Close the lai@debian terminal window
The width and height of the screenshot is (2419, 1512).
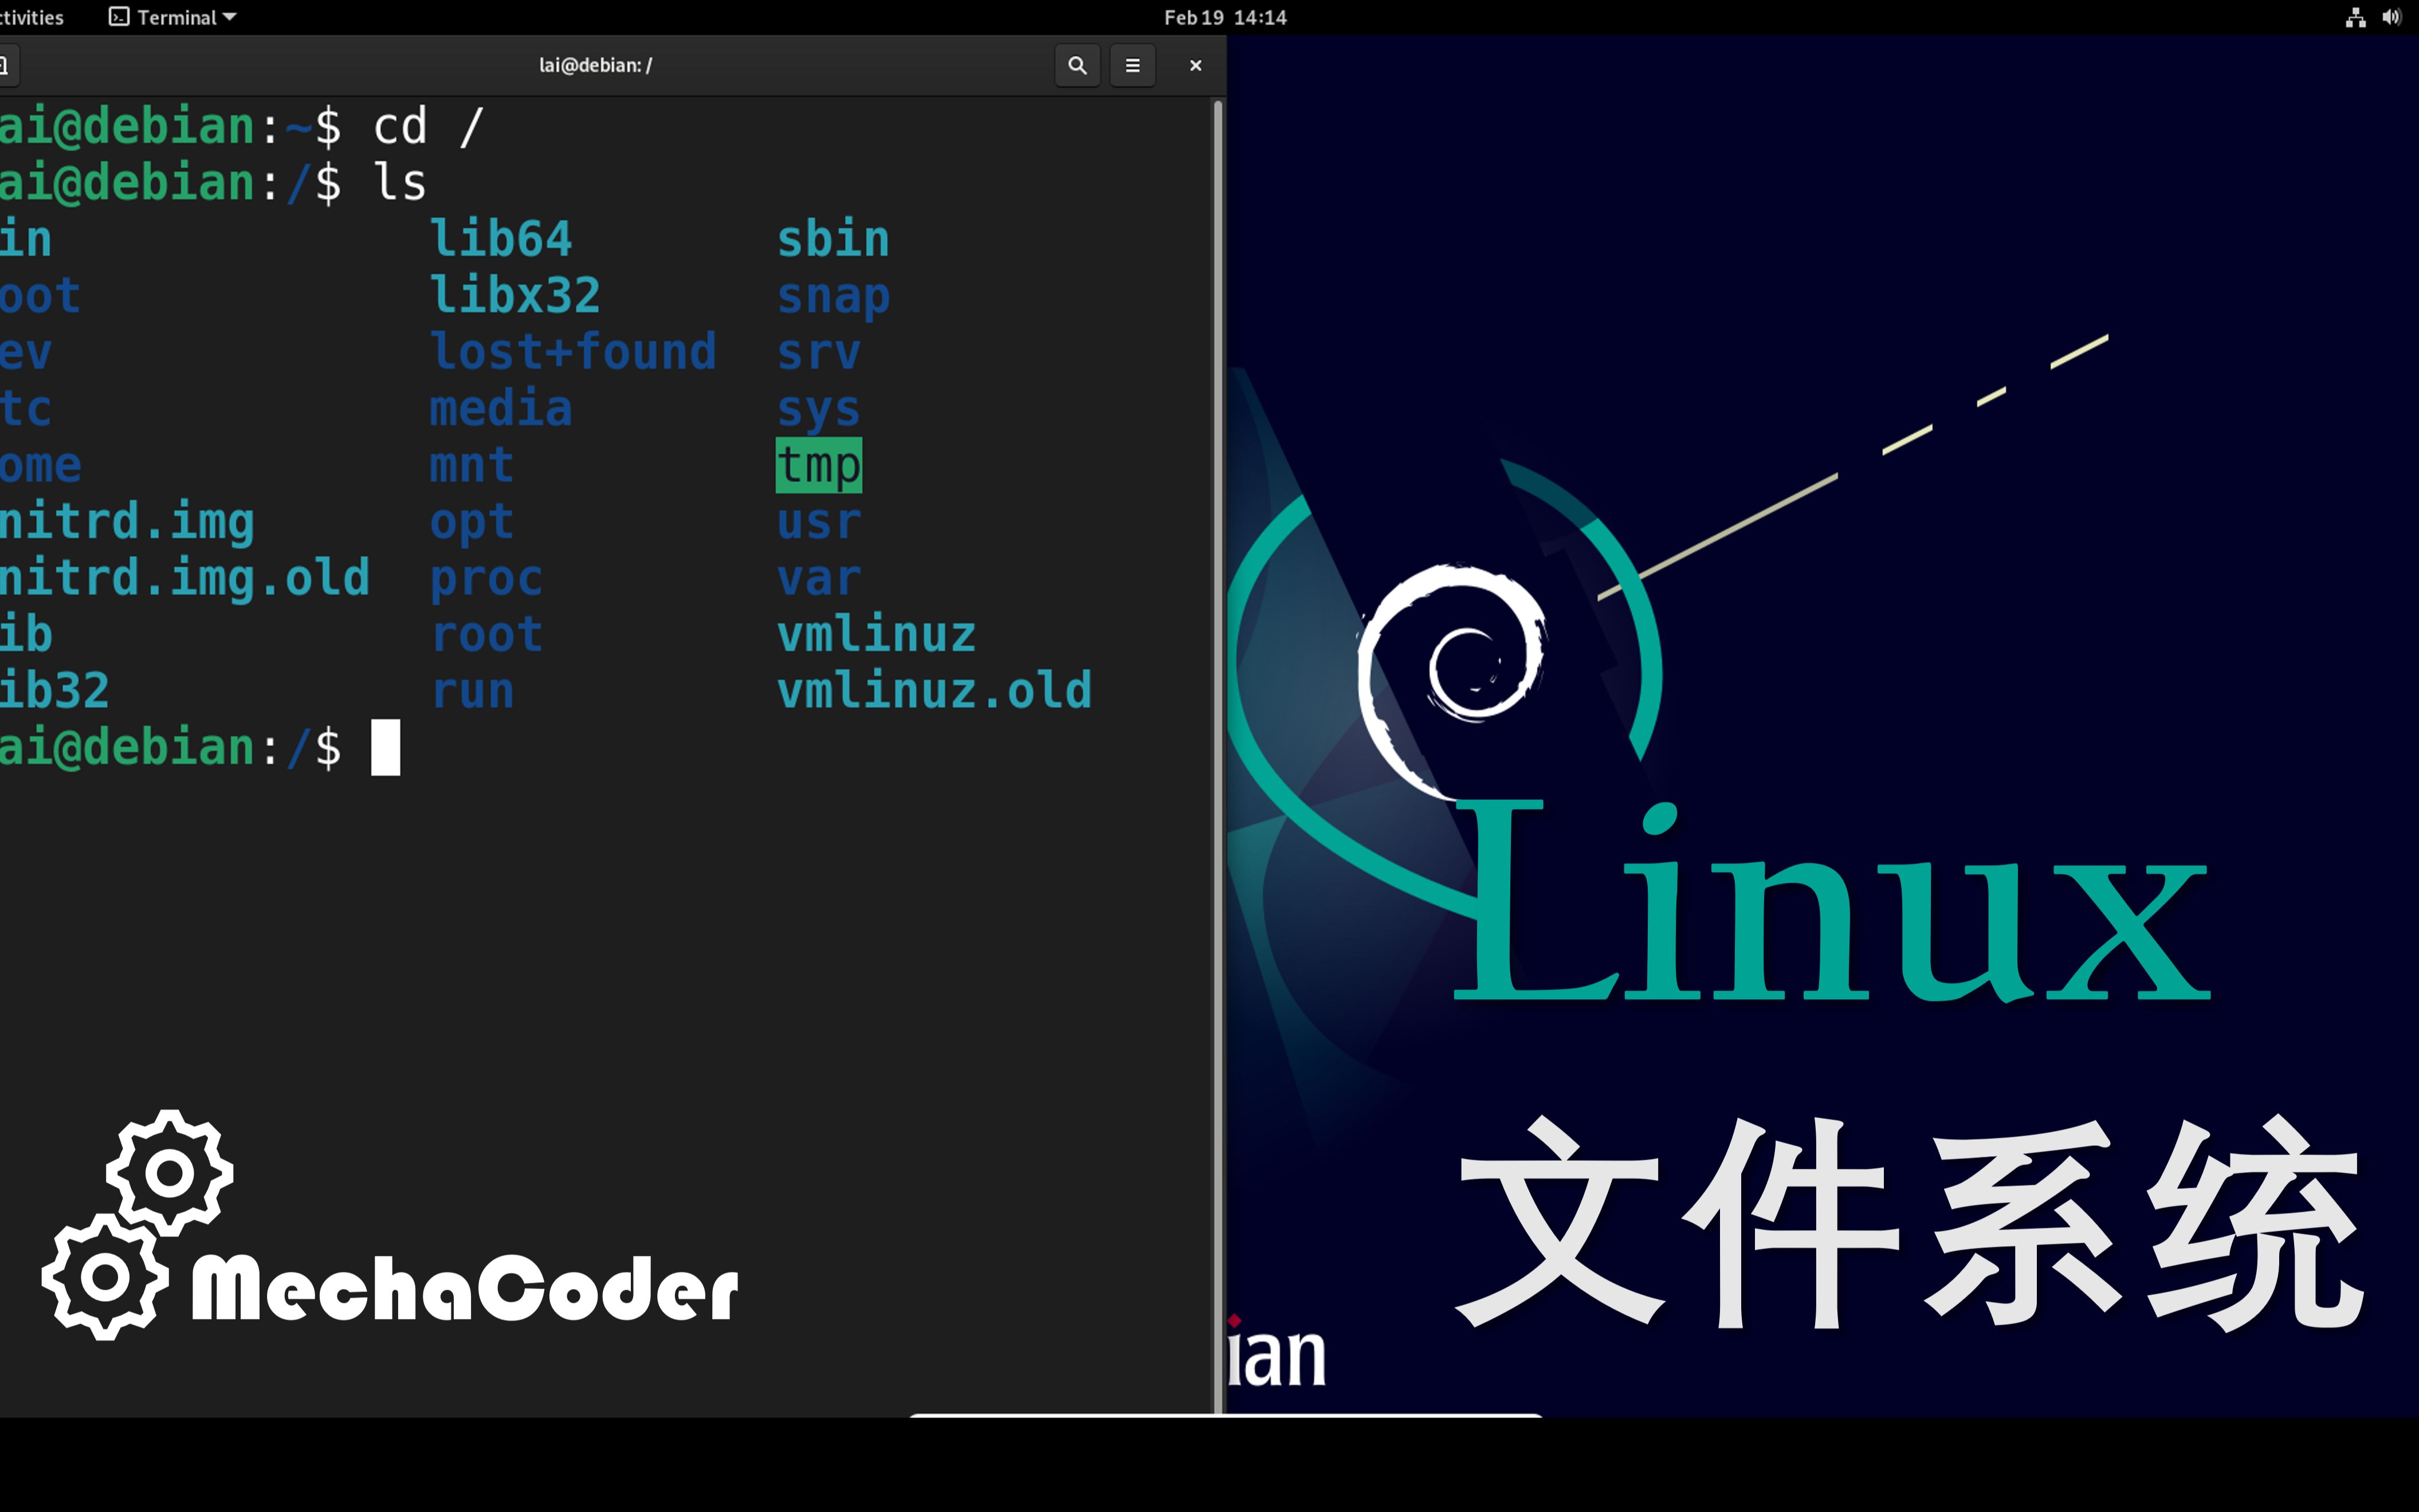(x=1195, y=65)
